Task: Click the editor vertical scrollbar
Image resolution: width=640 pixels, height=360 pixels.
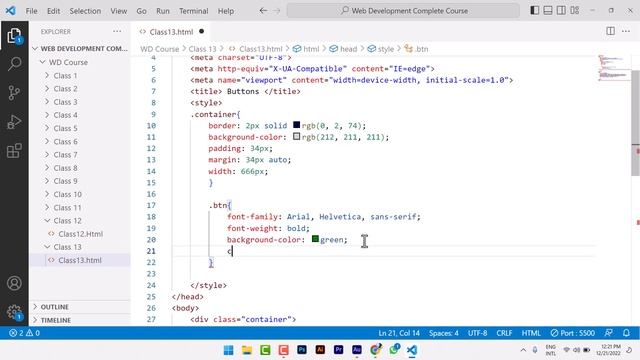Action: pyautogui.click(x=636, y=122)
